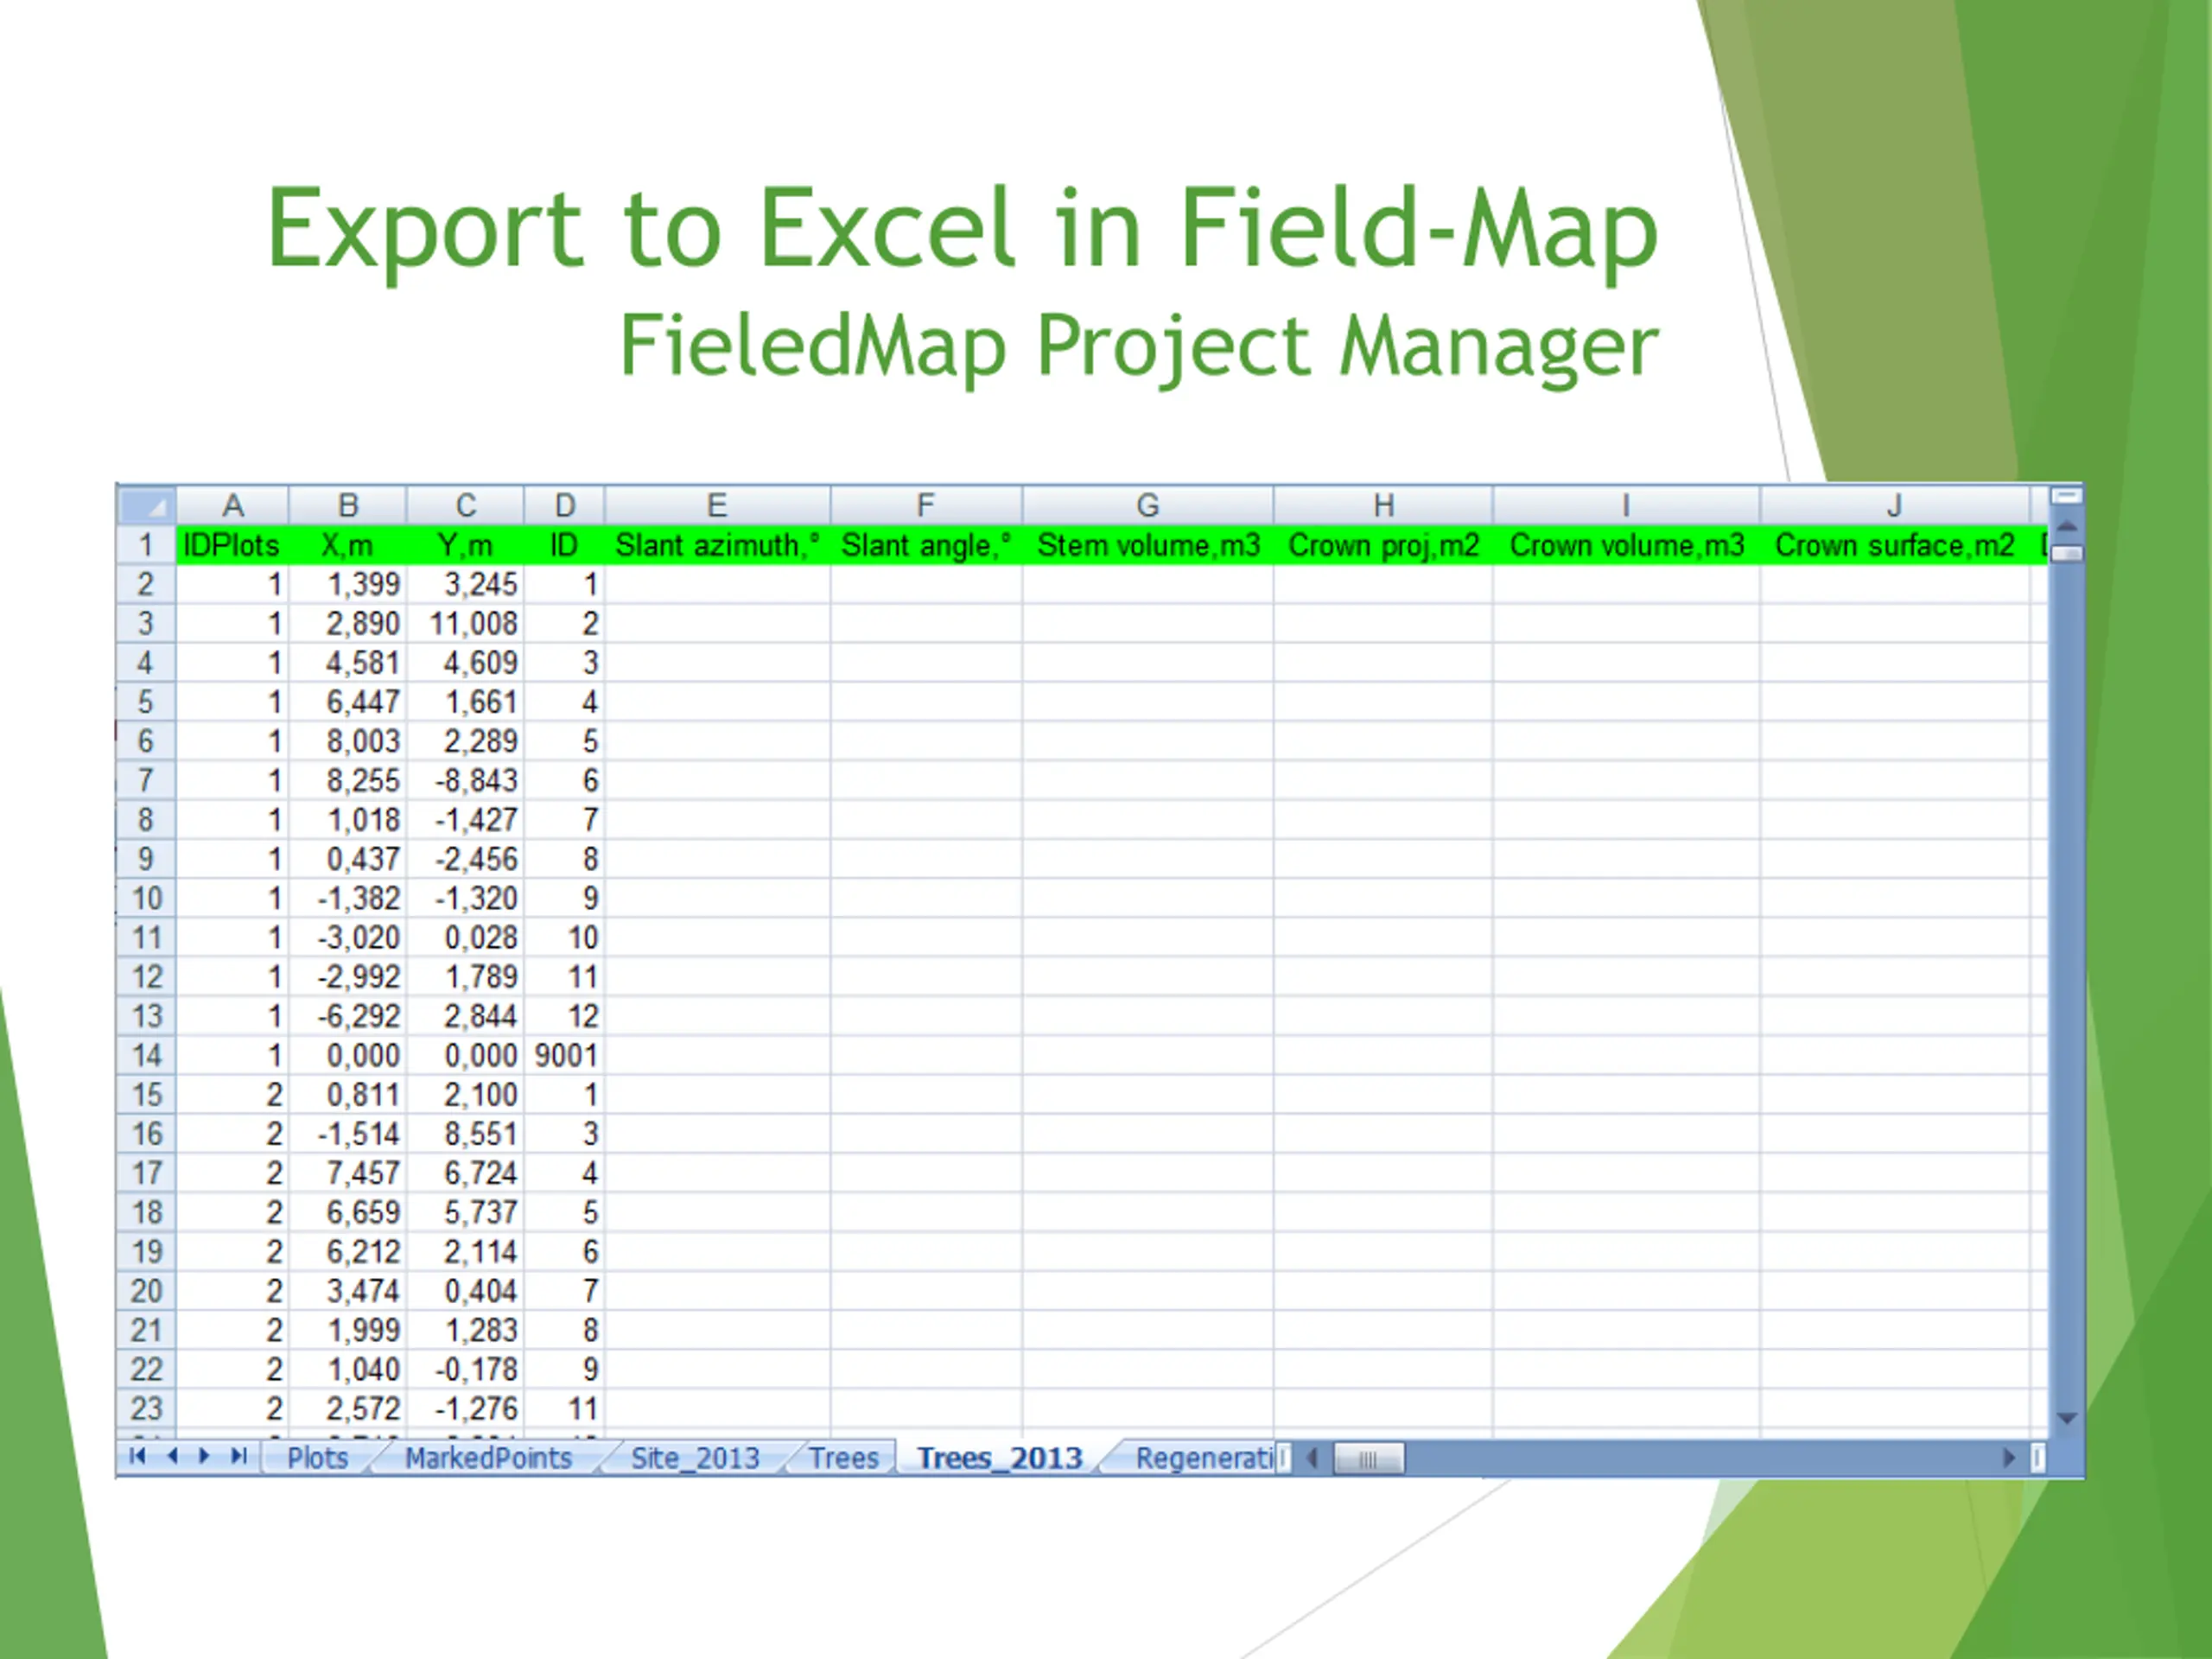Click cell with value 3,474

tap(348, 1291)
